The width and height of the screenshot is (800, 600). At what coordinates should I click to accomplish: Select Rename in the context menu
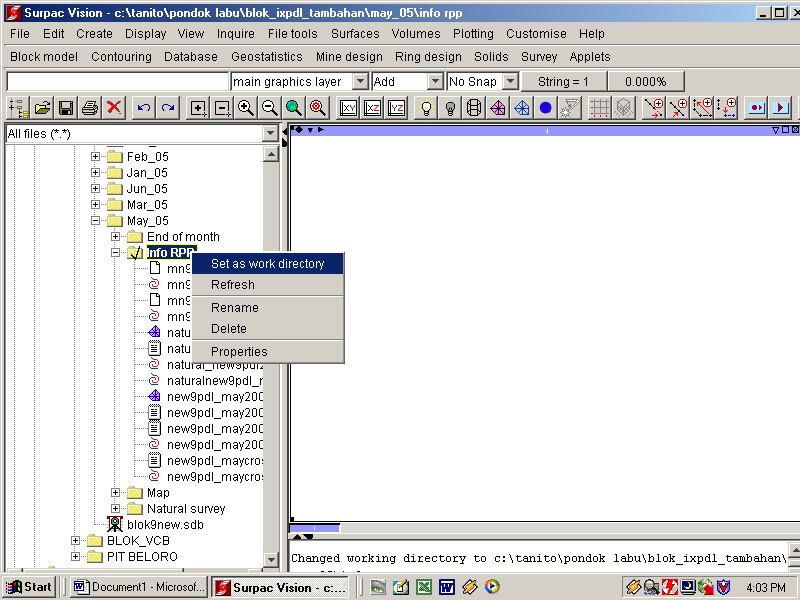233,307
